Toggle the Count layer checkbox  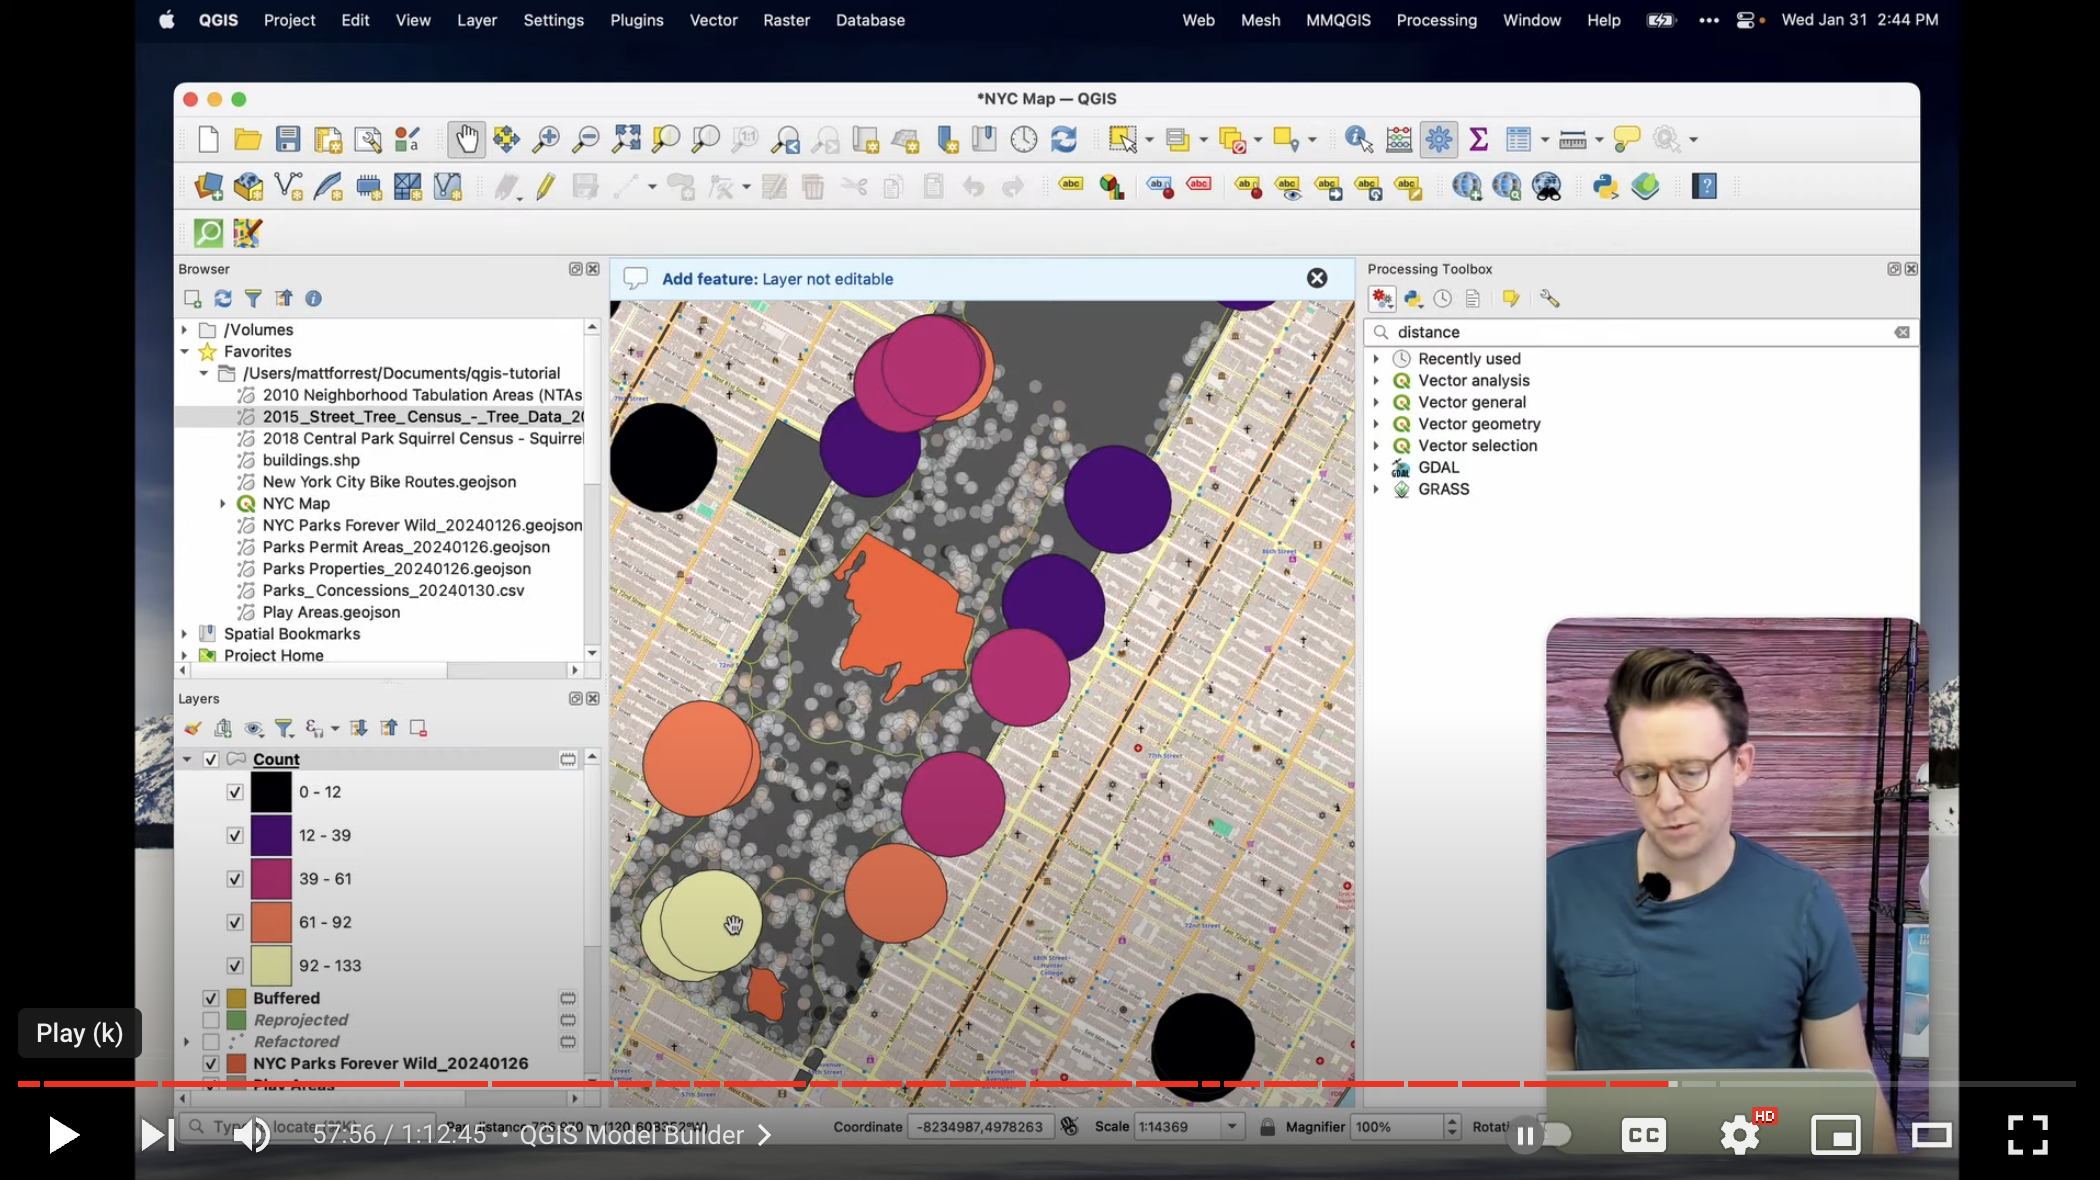click(x=211, y=759)
